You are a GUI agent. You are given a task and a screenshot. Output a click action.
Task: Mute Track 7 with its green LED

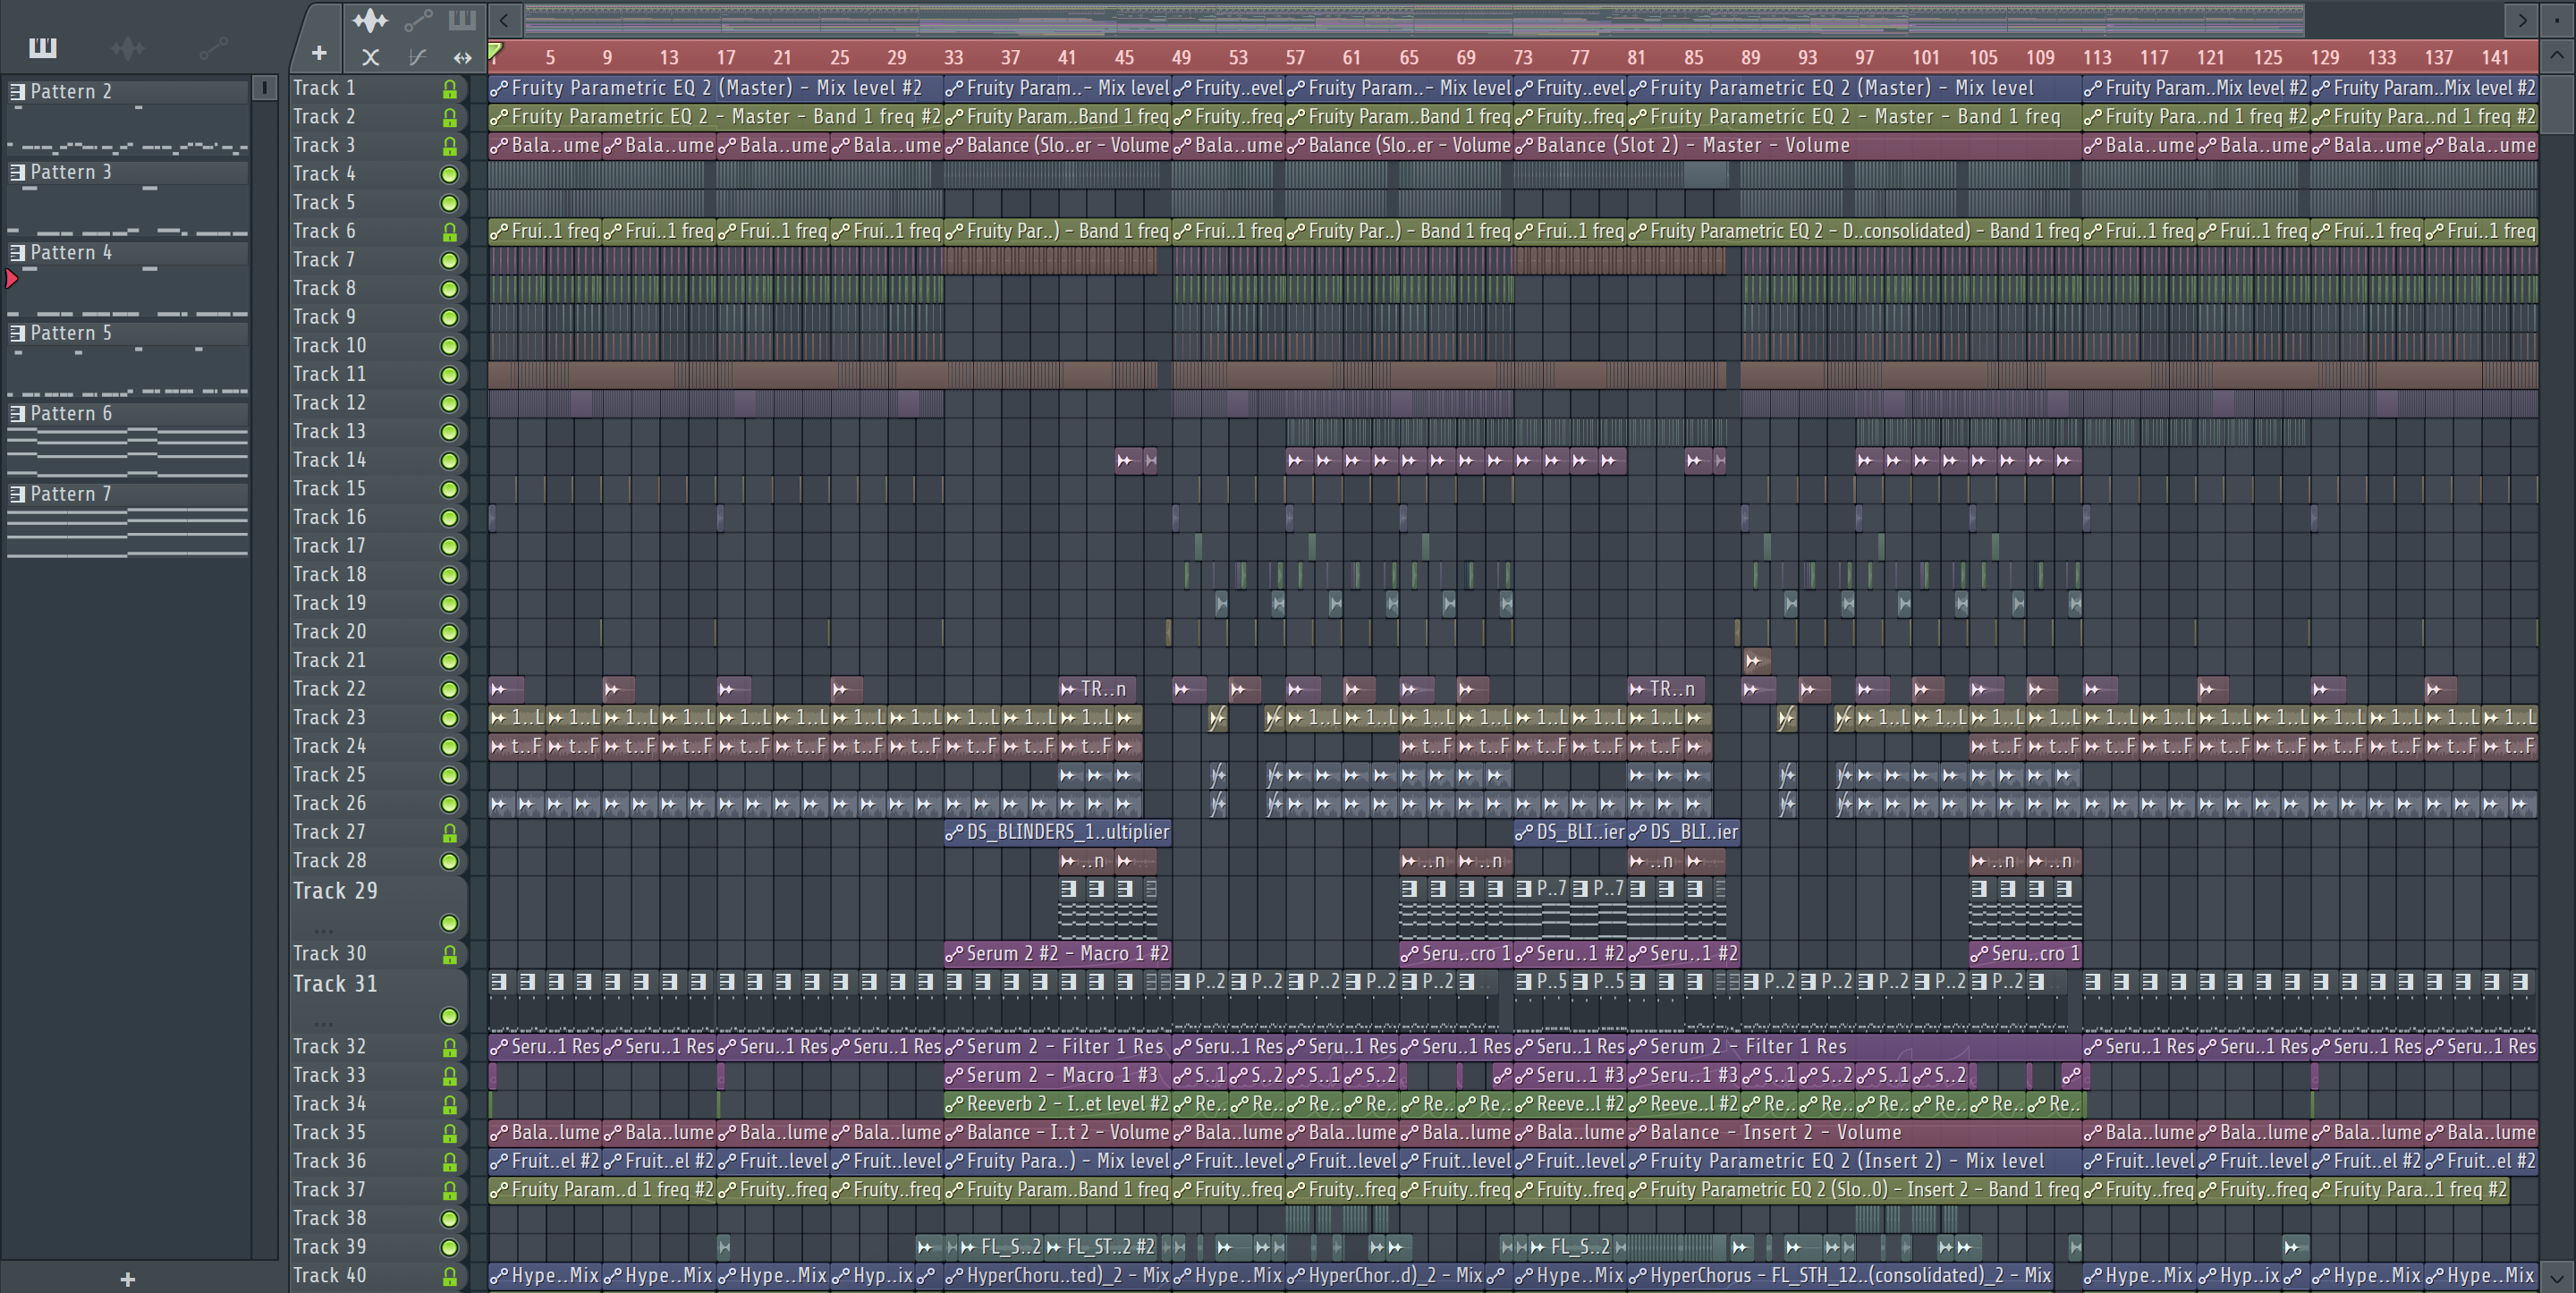450,261
